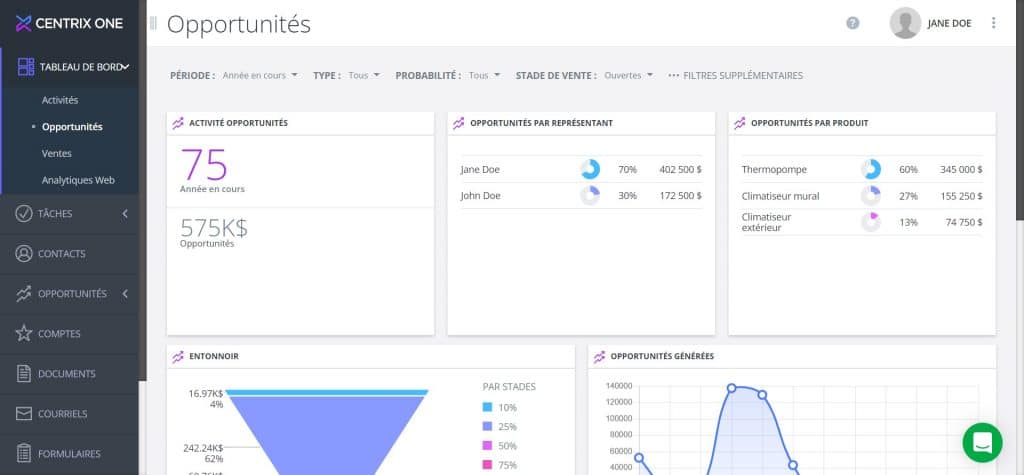
Task: Click the 10% stage legend swatch
Action: point(487,408)
